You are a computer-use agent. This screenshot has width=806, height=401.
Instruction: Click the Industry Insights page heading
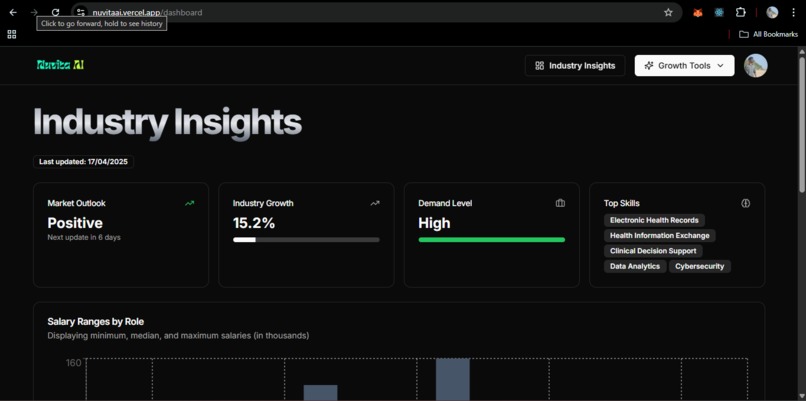[168, 122]
